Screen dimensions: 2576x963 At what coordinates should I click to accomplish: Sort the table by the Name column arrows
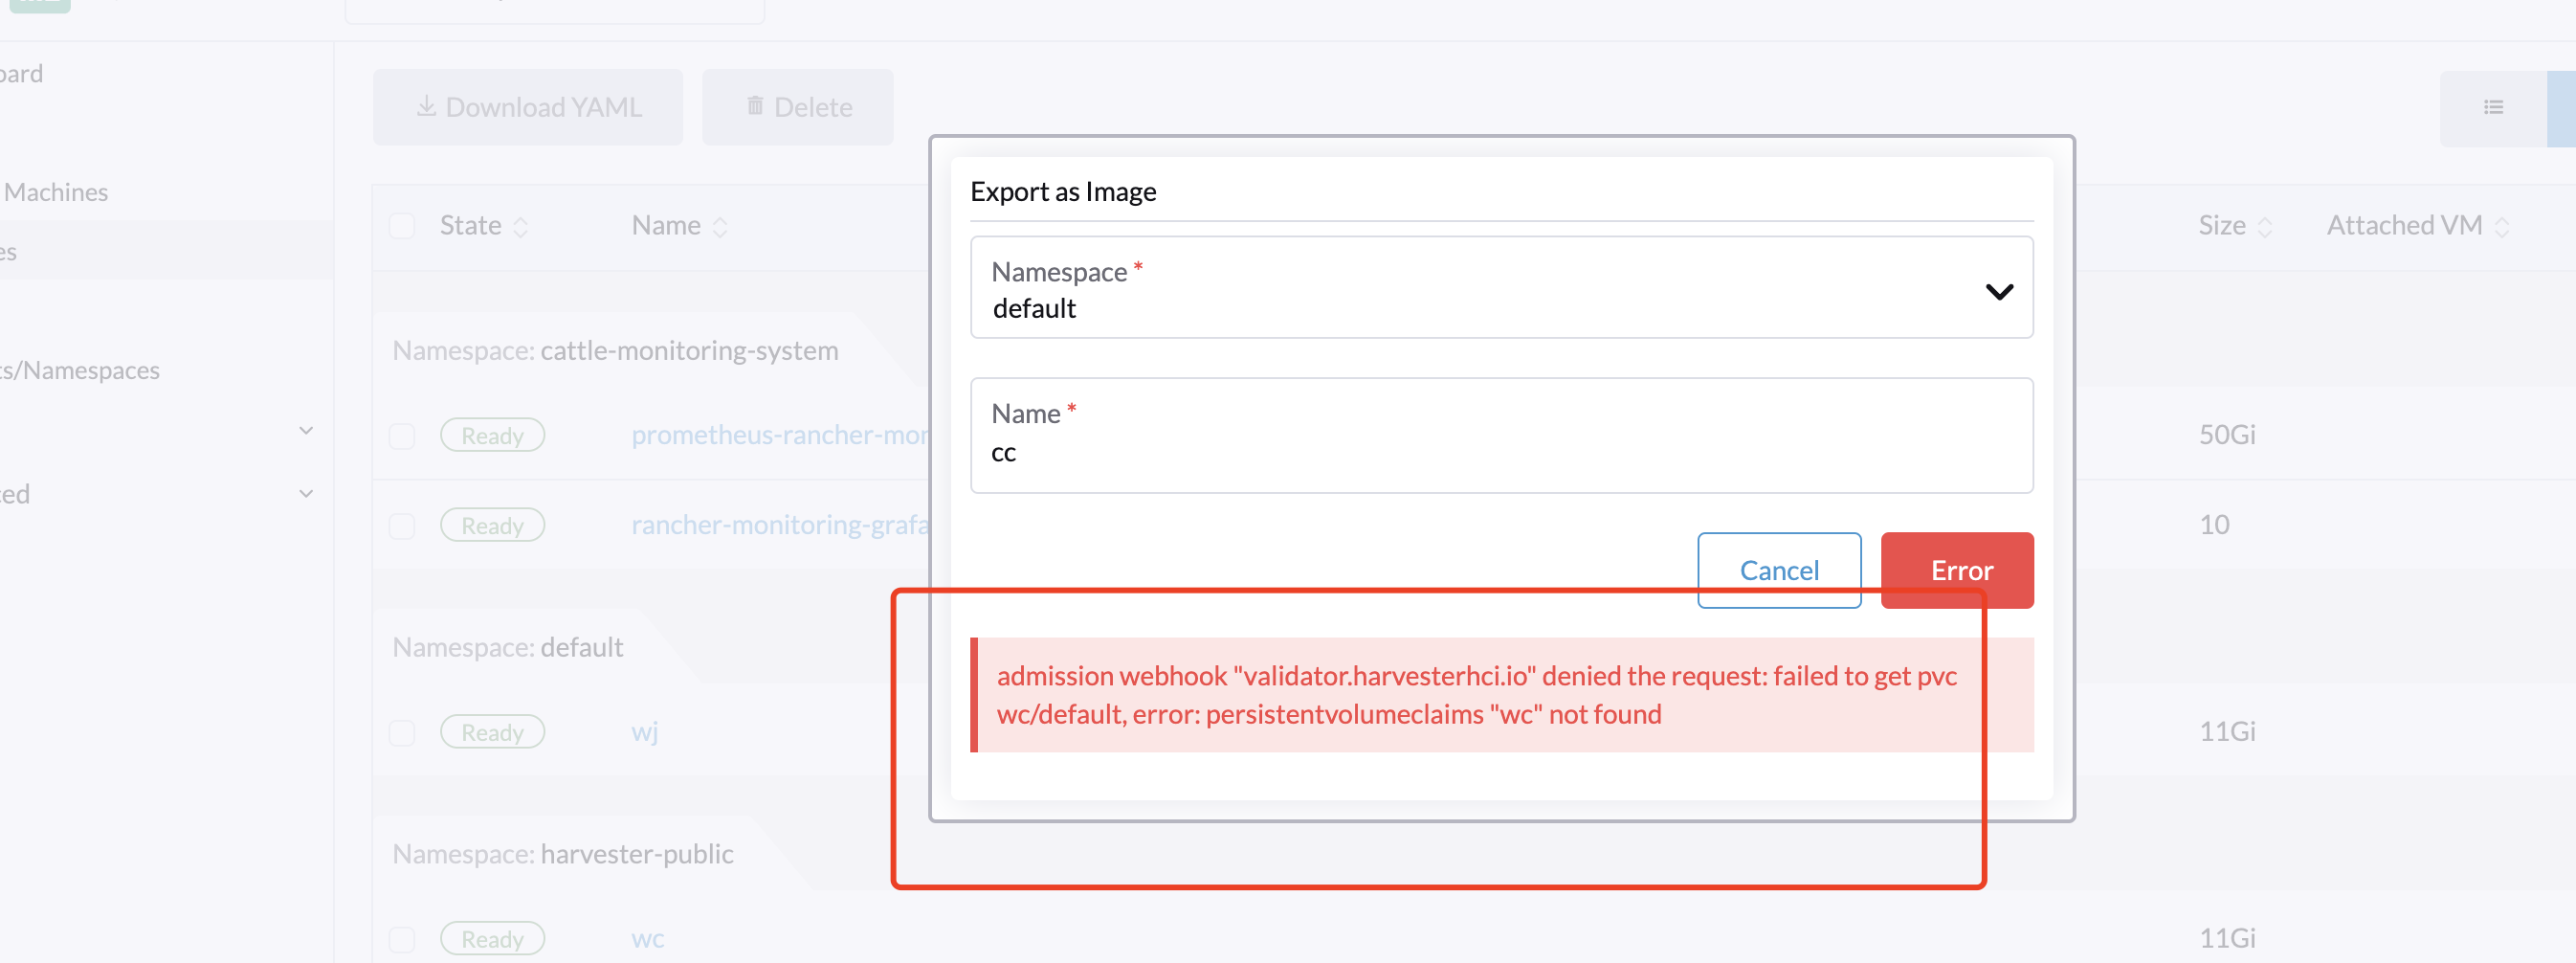722,226
